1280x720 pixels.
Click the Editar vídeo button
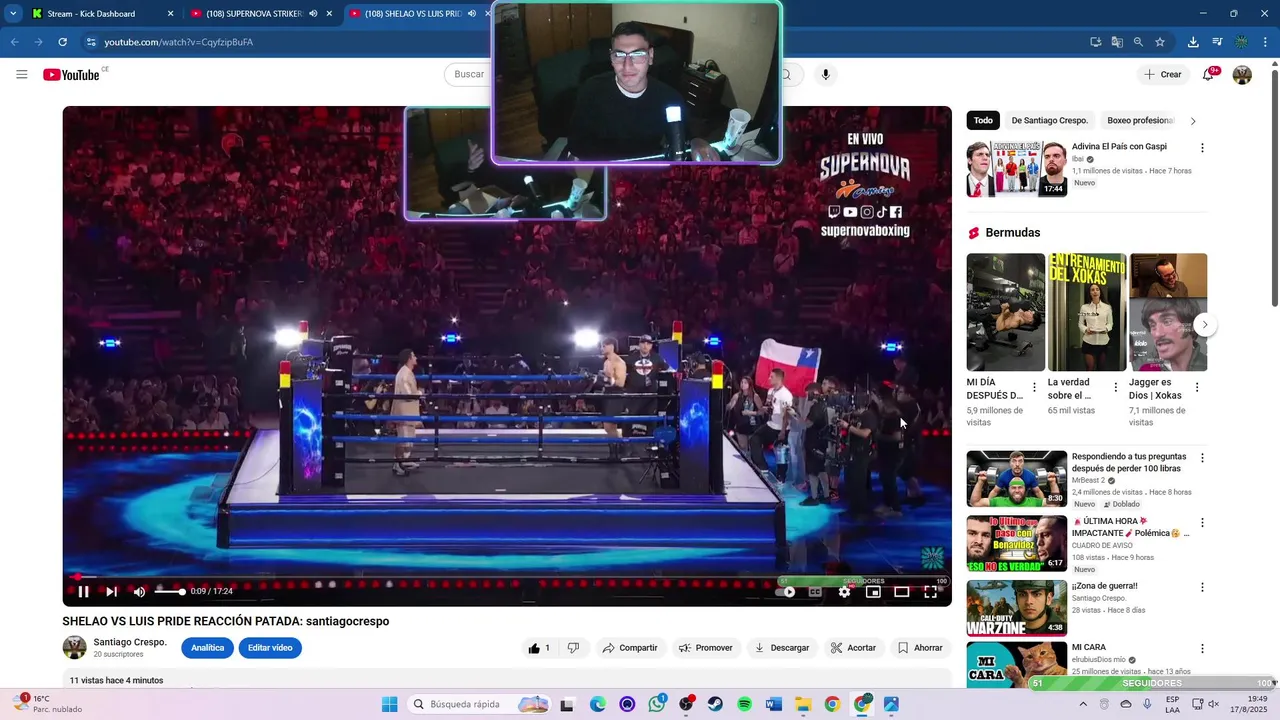point(270,648)
